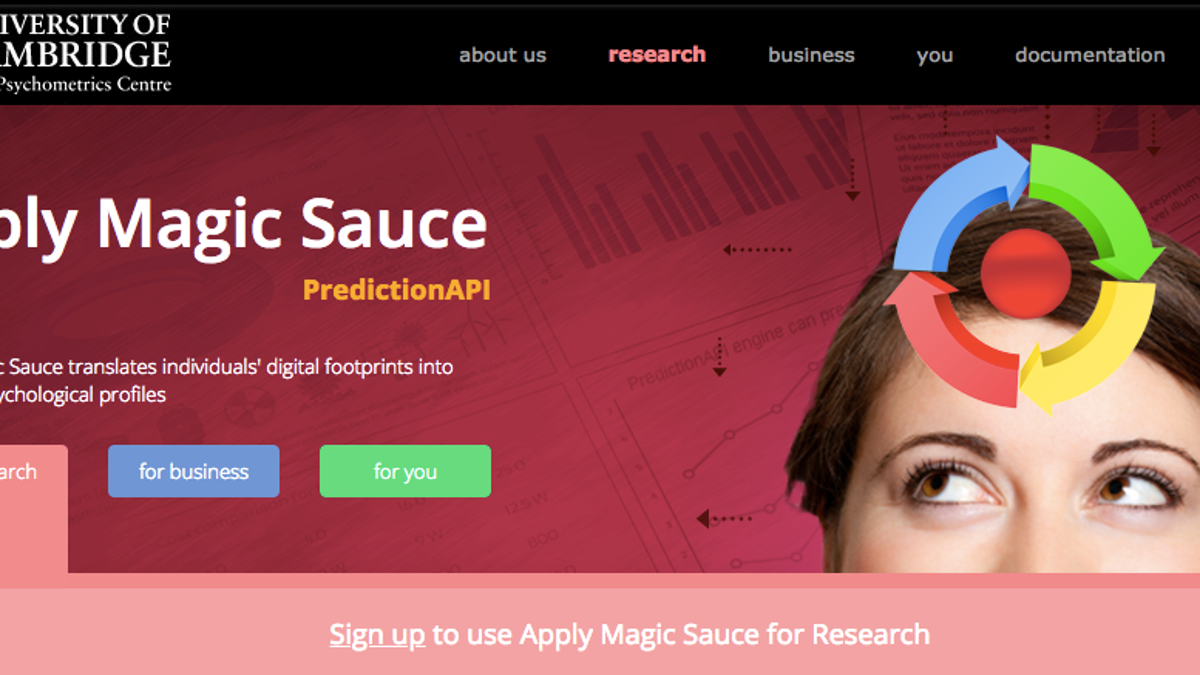Click the dotted left arrow in banner background
1200x675 pixels.
[757, 250]
